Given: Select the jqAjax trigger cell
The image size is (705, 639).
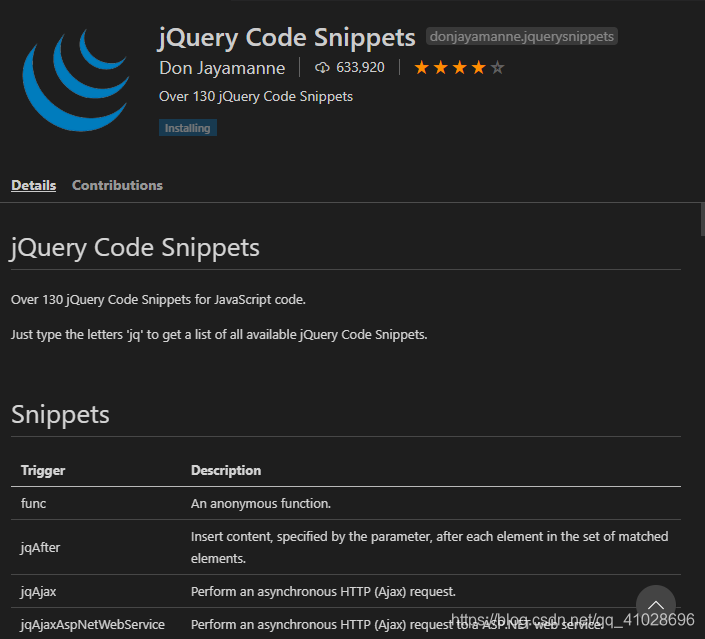Looking at the screenshot, I should point(38,591).
